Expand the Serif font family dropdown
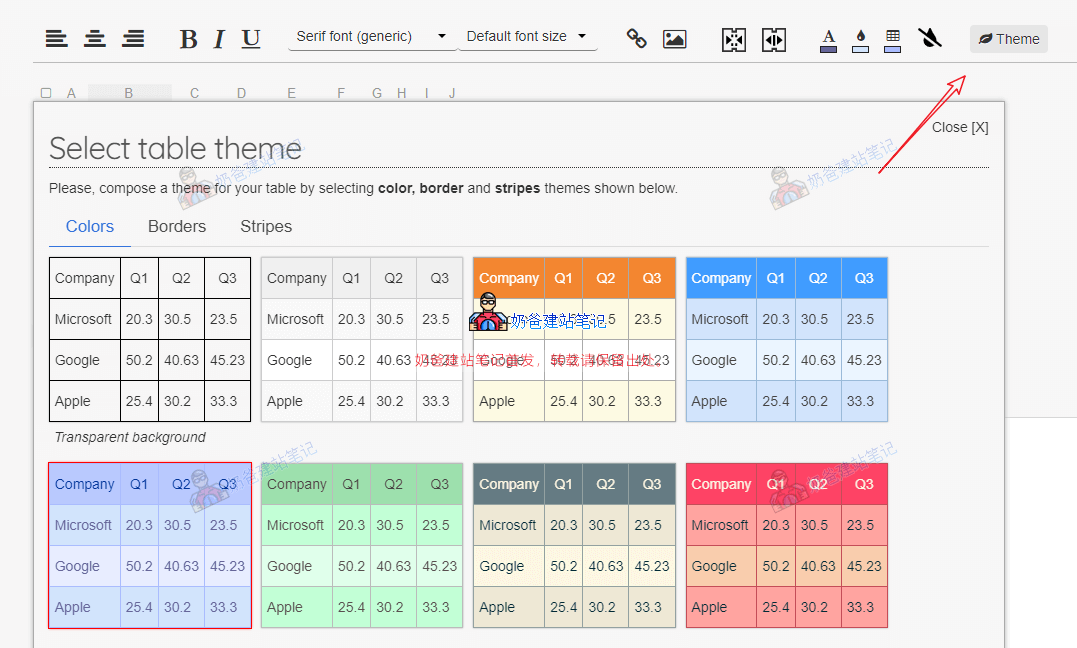Viewport: 1077px width, 648px height. [372, 36]
